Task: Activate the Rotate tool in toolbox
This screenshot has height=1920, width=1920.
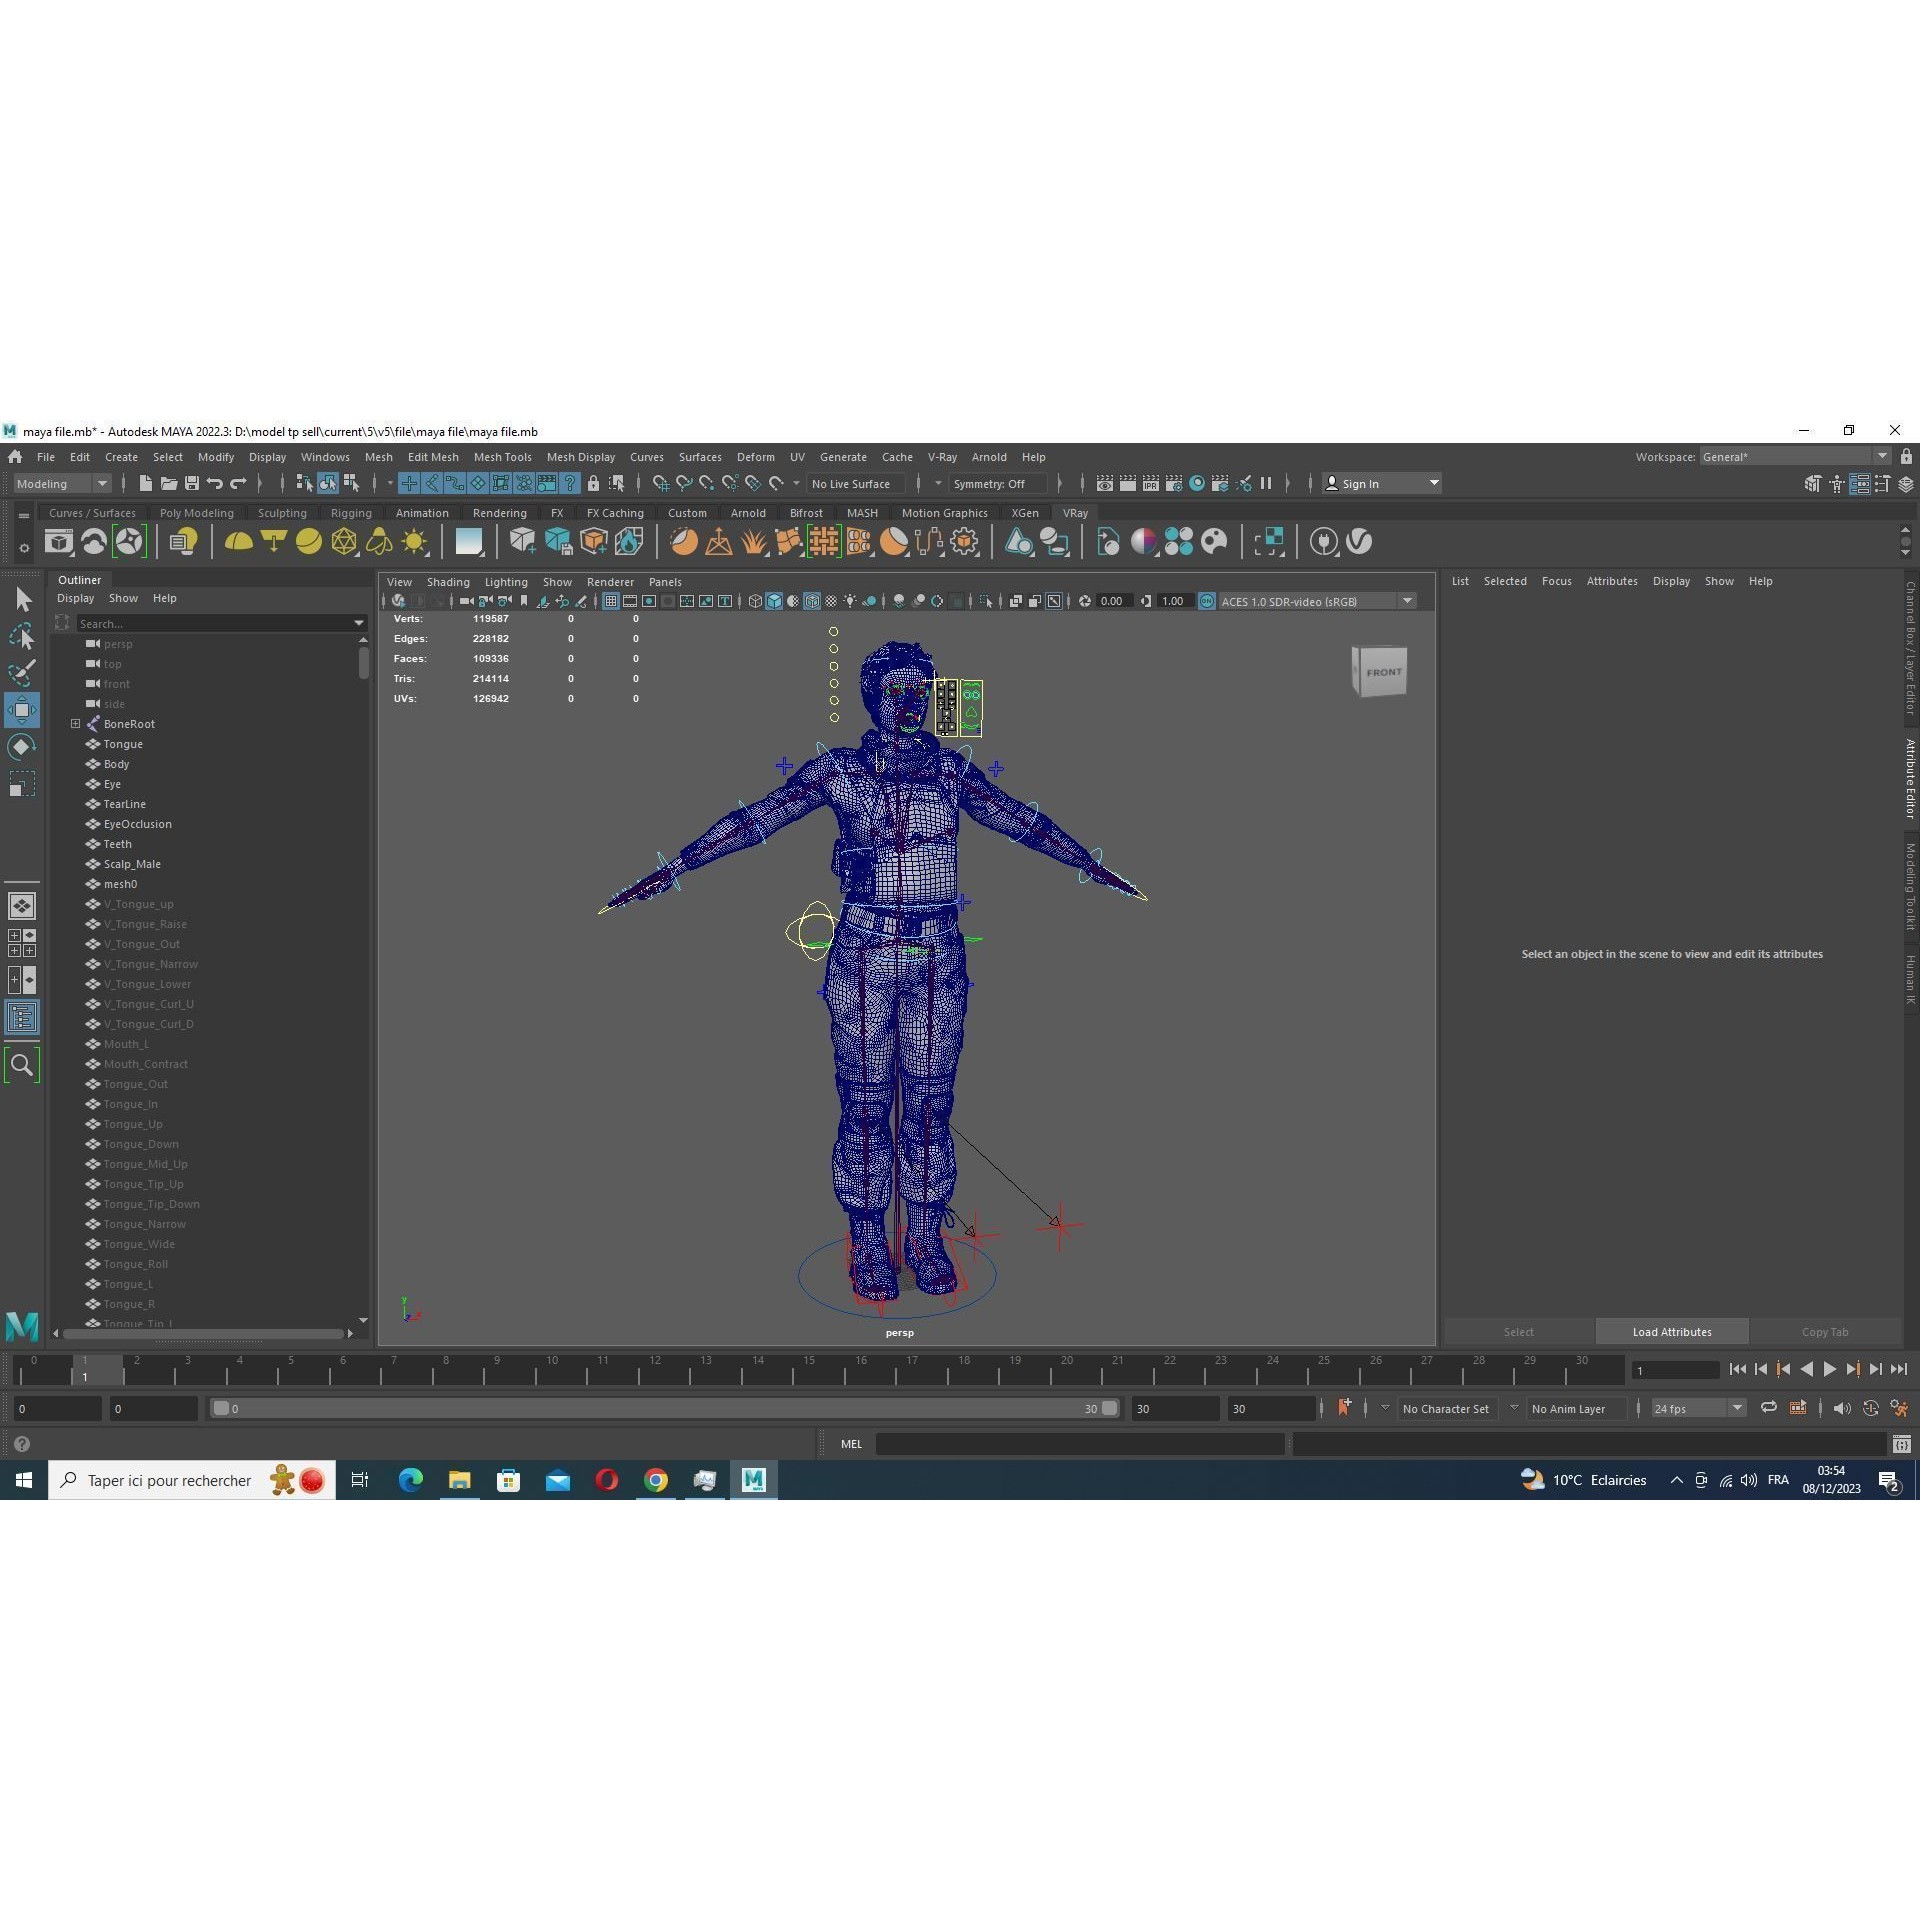Action: tap(22, 747)
